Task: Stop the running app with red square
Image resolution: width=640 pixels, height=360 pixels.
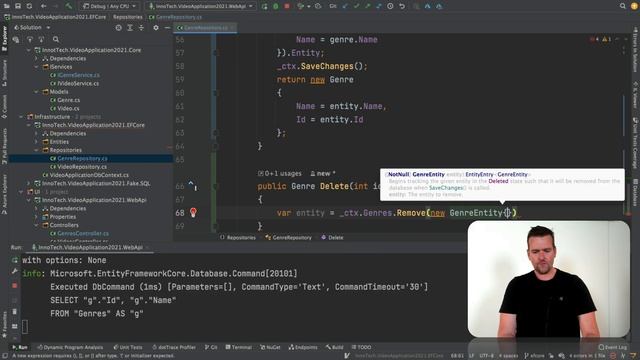Action: coord(287,6)
